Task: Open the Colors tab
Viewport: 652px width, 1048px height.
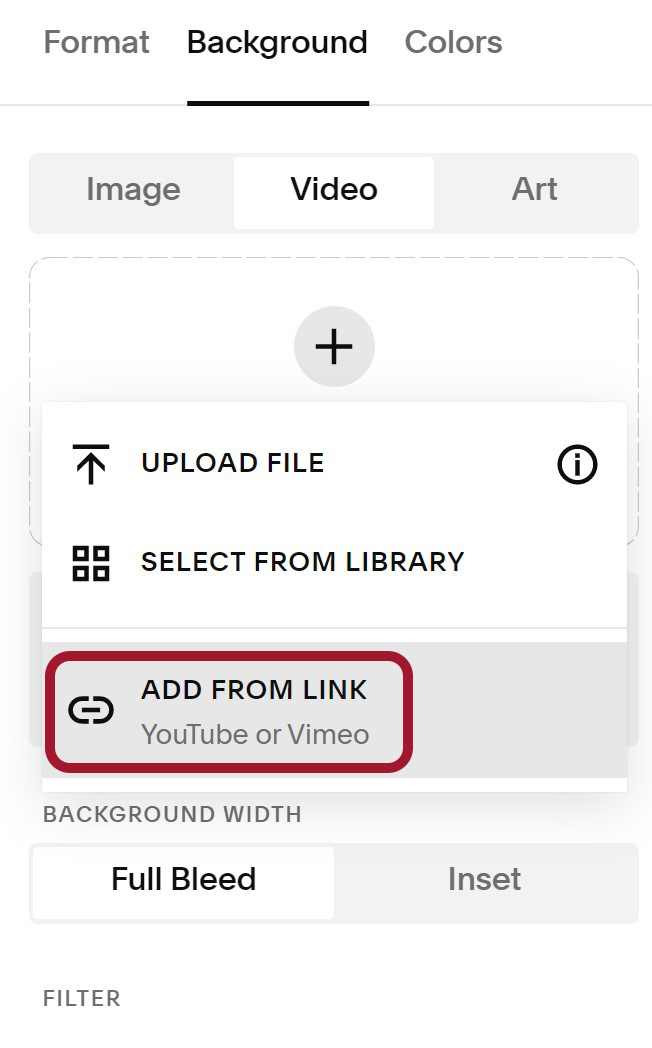Action: [x=453, y=43]
